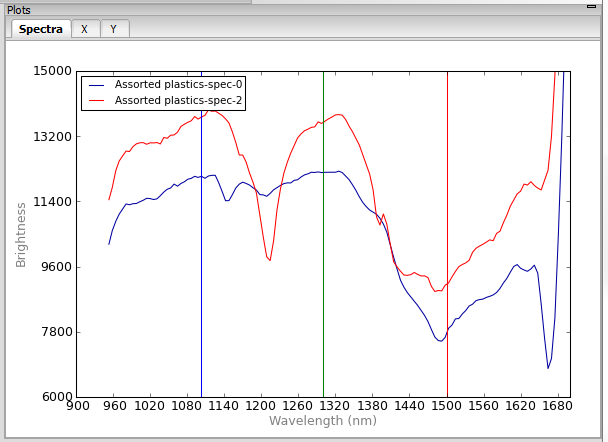Image resolution: width=608 pixels, height=442 pixels.
Task: Click the 7800 y-axis tick label
Action: [56, 332]
